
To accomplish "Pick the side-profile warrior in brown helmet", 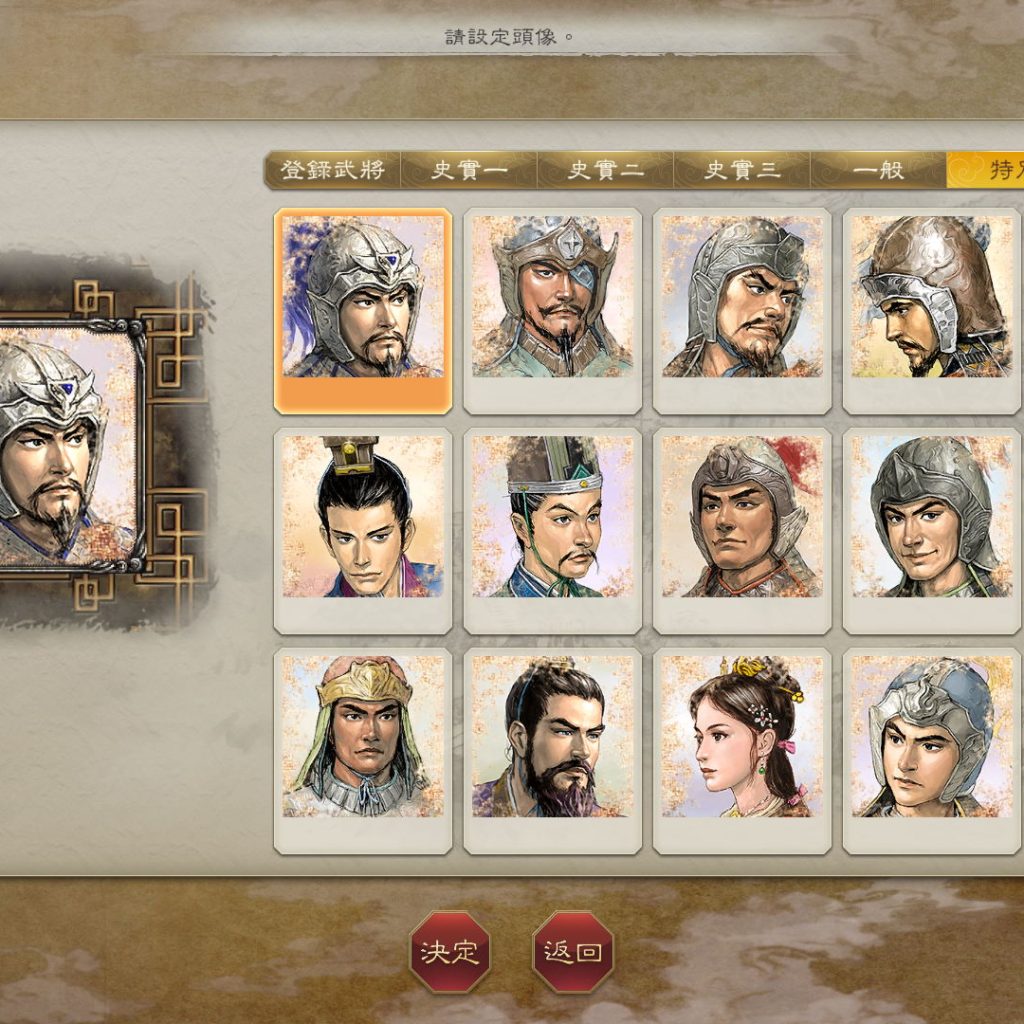I will (932, 311).
